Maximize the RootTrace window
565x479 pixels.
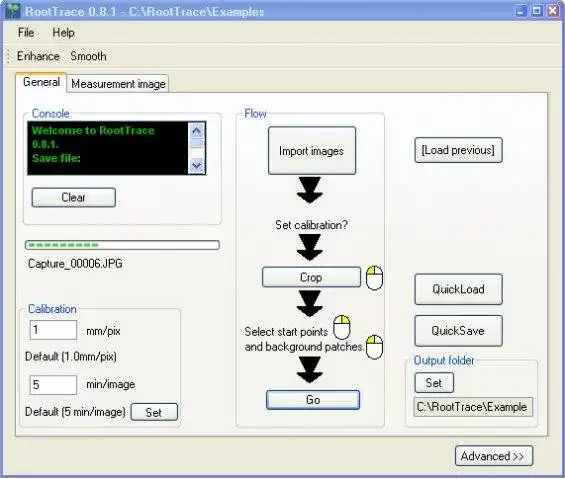(537, 10)
